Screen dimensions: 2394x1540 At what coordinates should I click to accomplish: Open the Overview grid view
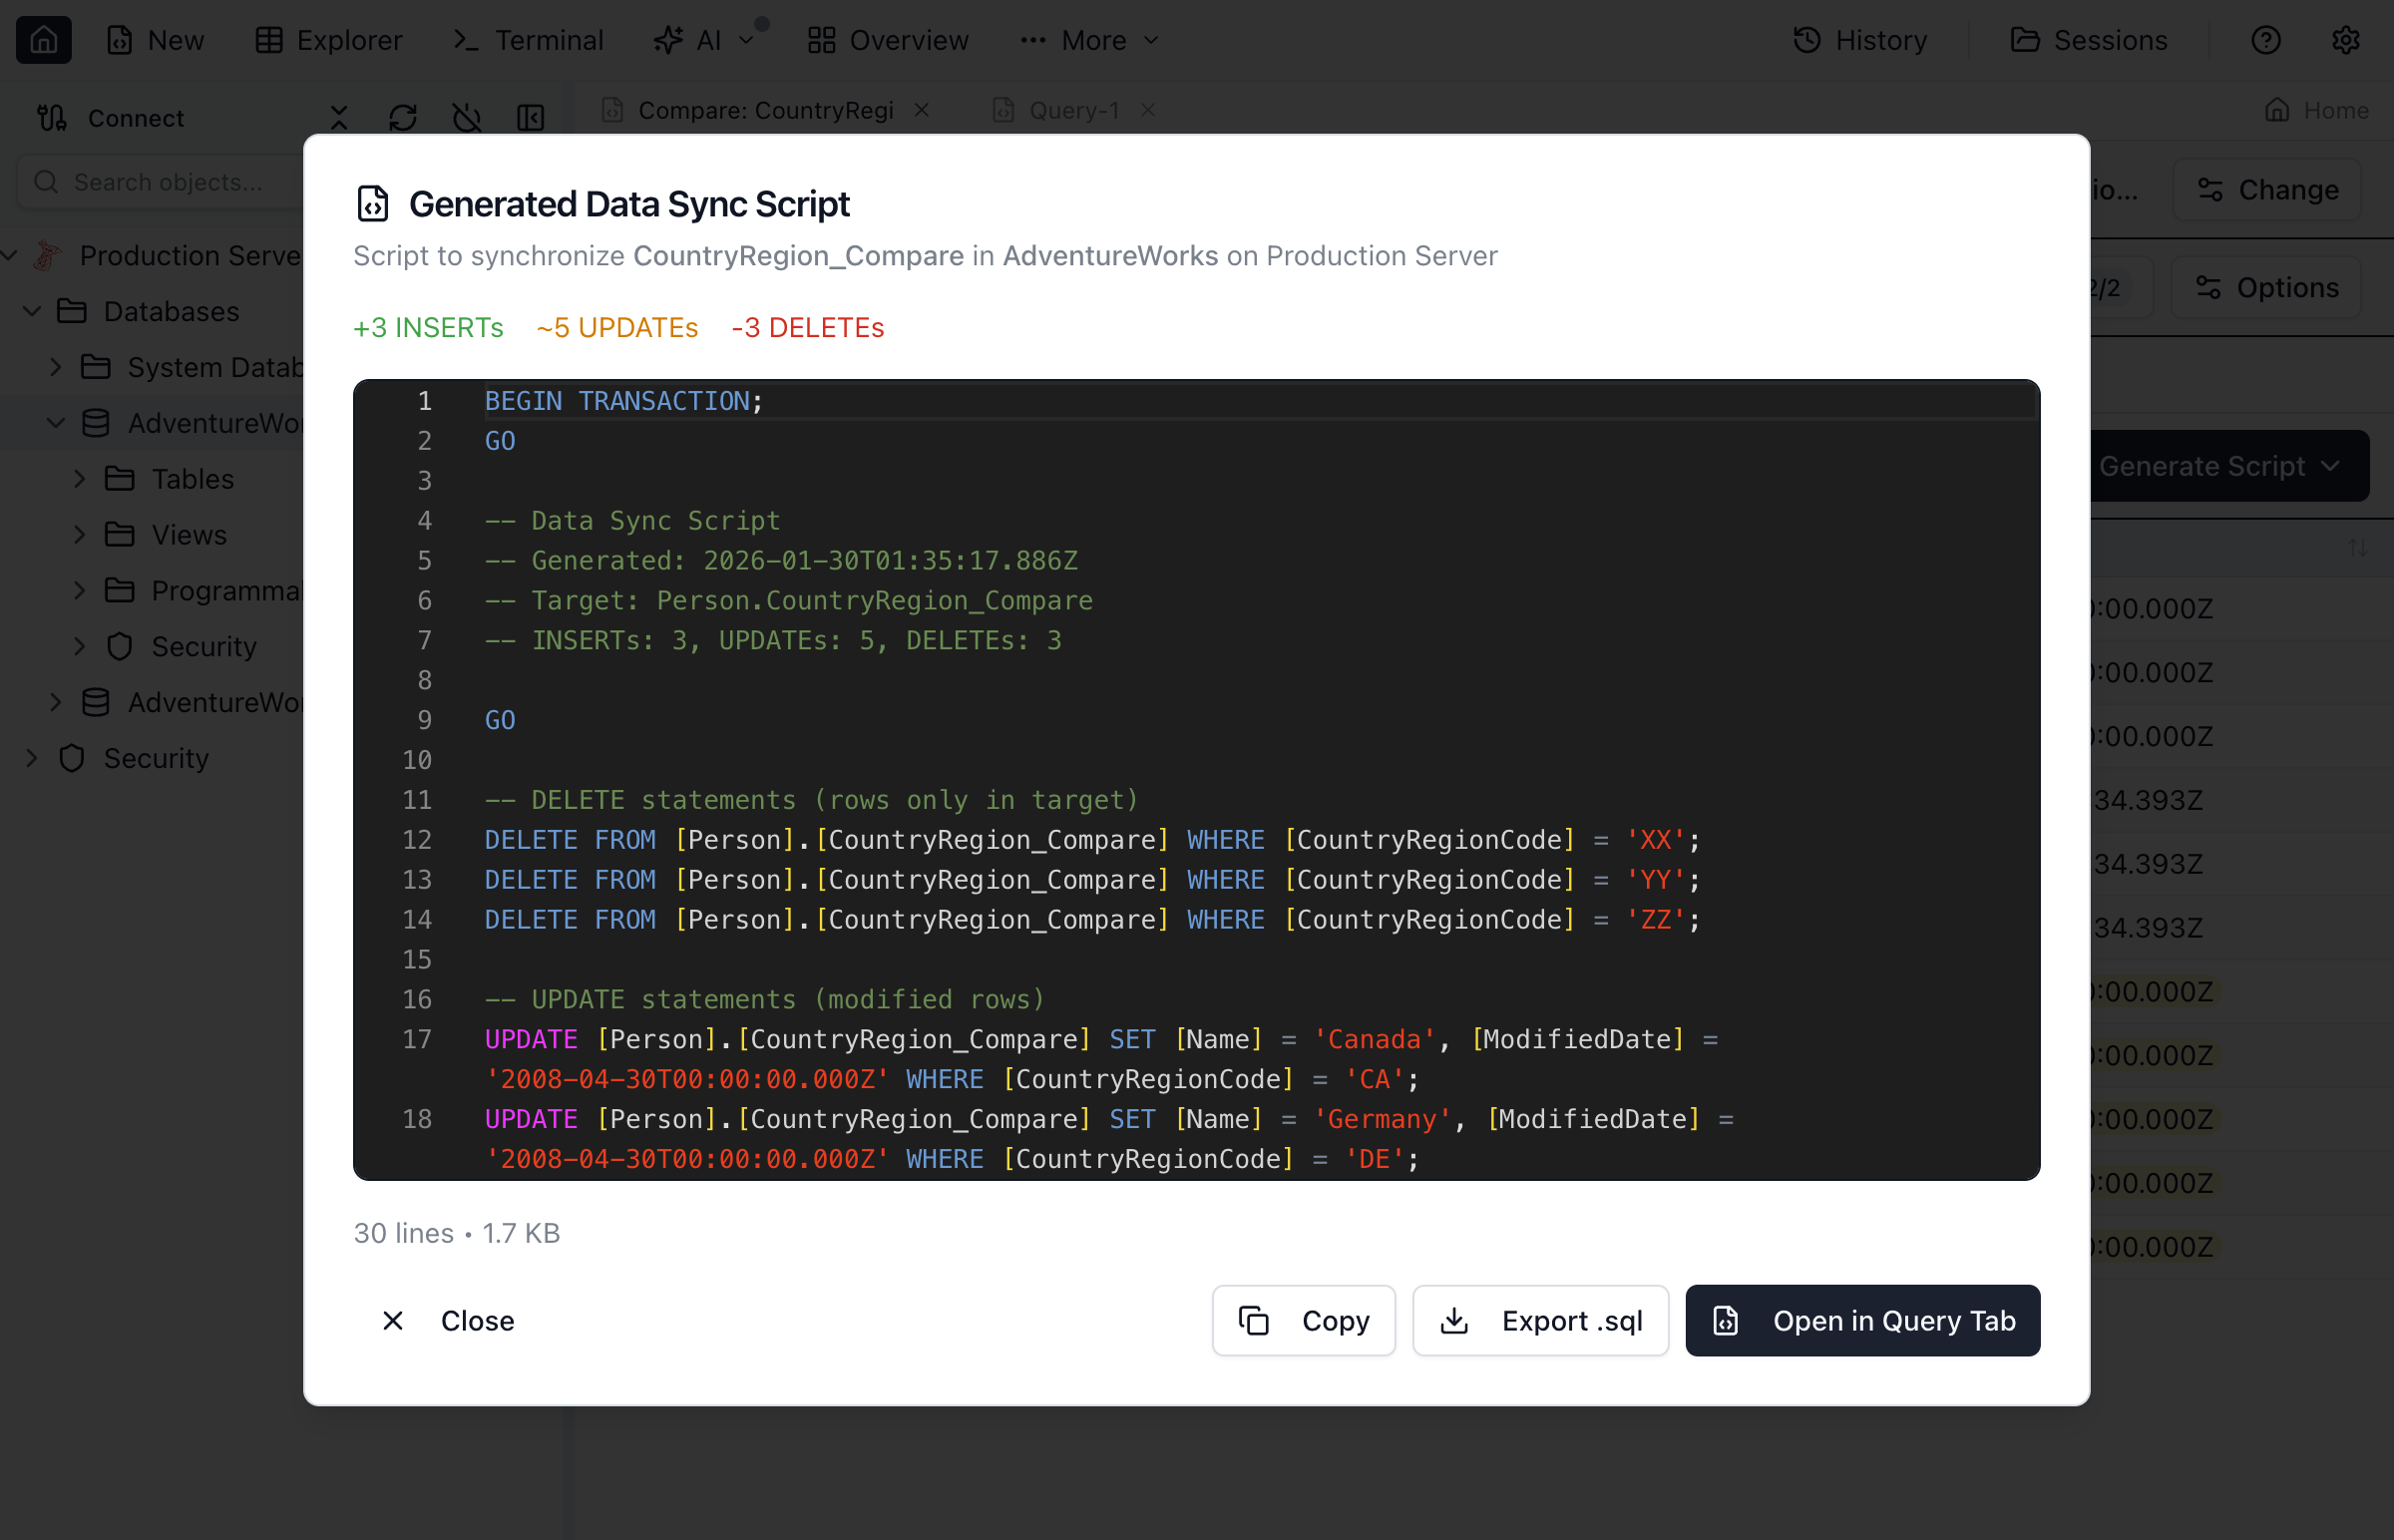pos(886,40)
